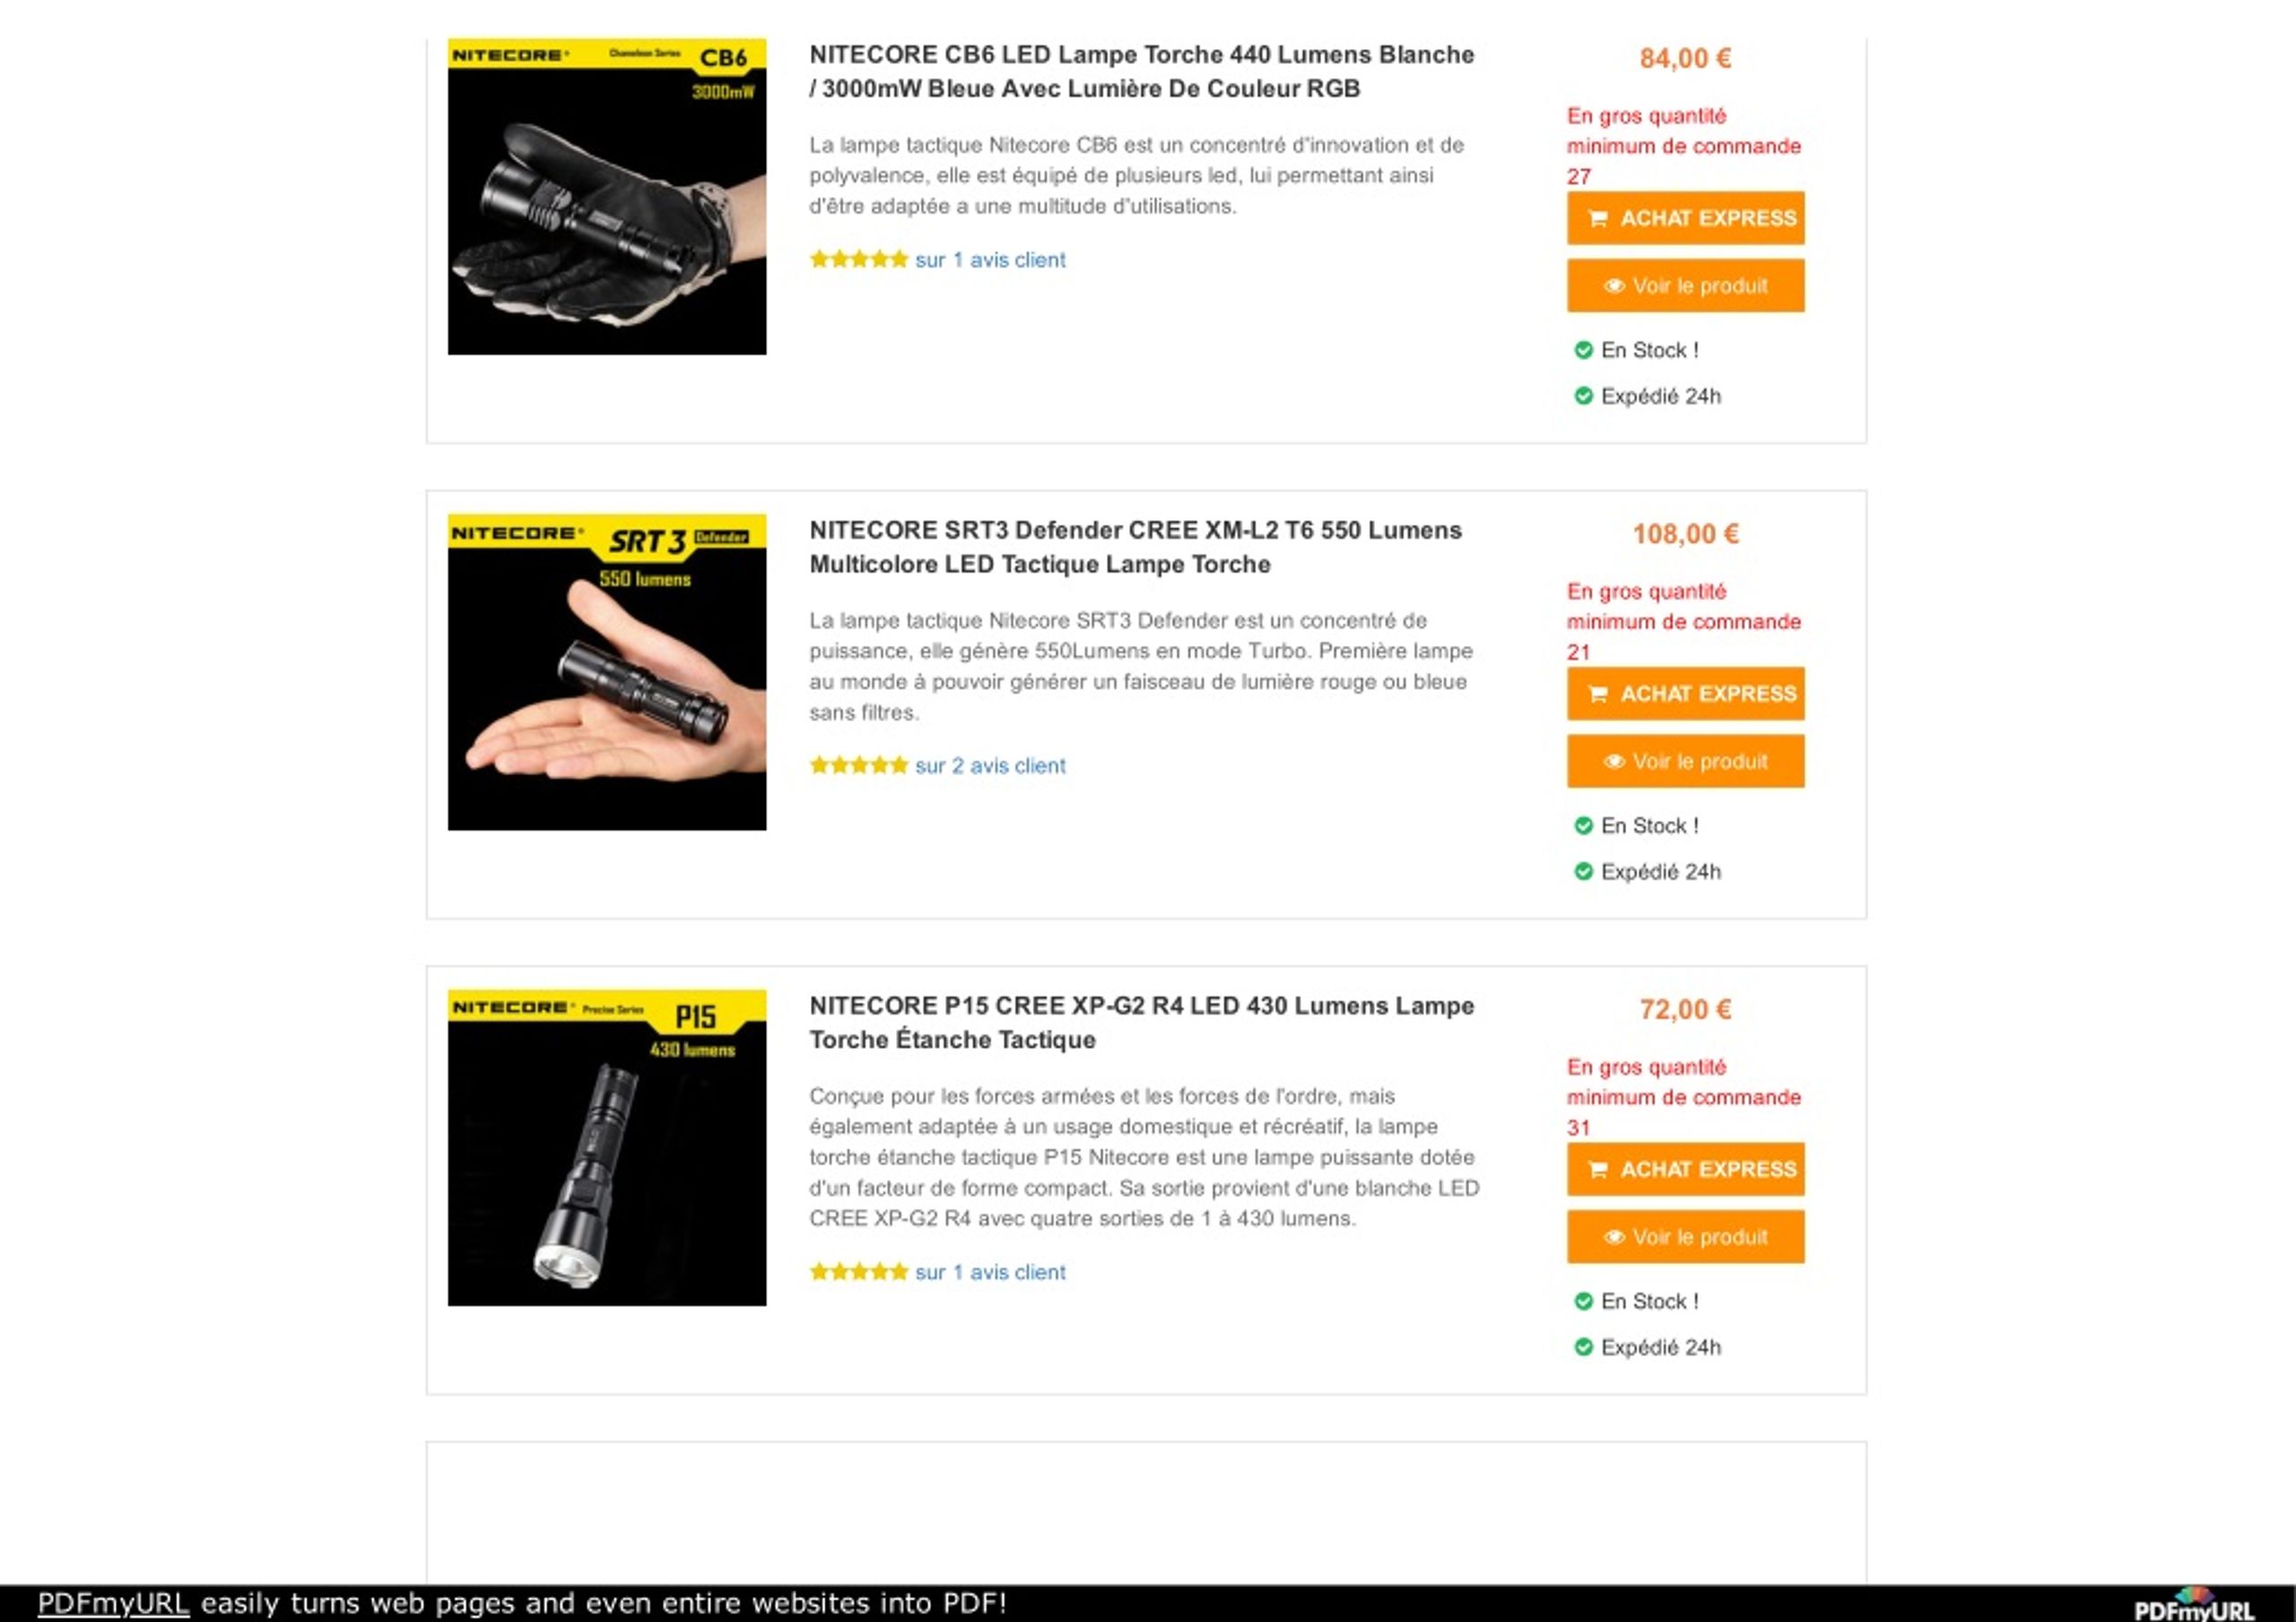Open the NITECORE SRT3 Defender title link
The image size is (2296, 1622).
1136,547
